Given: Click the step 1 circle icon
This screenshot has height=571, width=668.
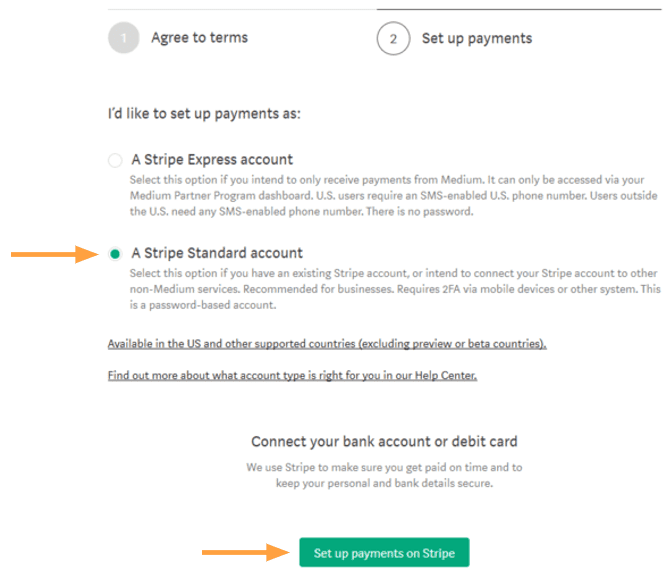Looking at the screenshot, I should pyautogui.click(x=123, y=38).
